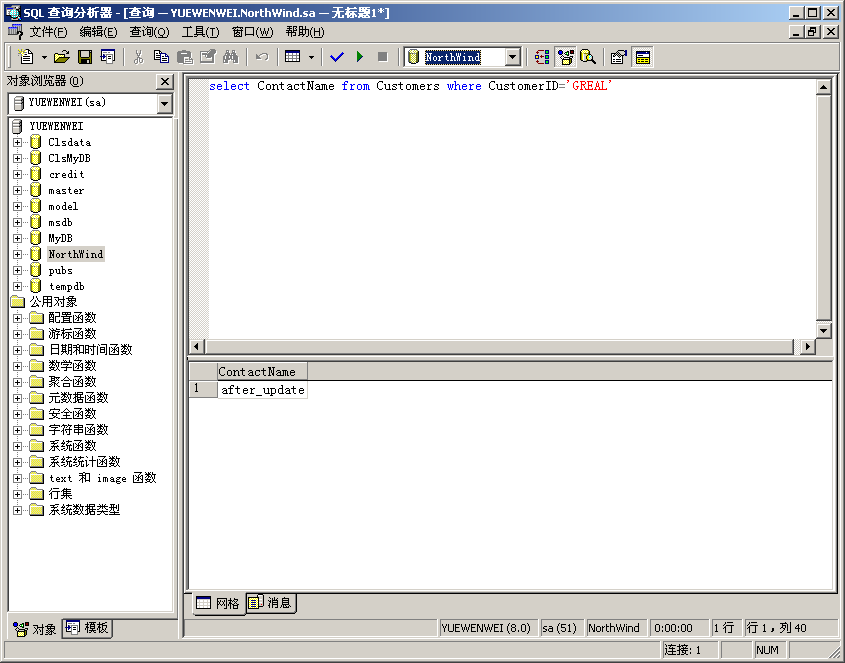The height and width of the screenshot is (663, 845).
Task: Expand the ClsMyDB database node
Action: [x=17, y=158]
